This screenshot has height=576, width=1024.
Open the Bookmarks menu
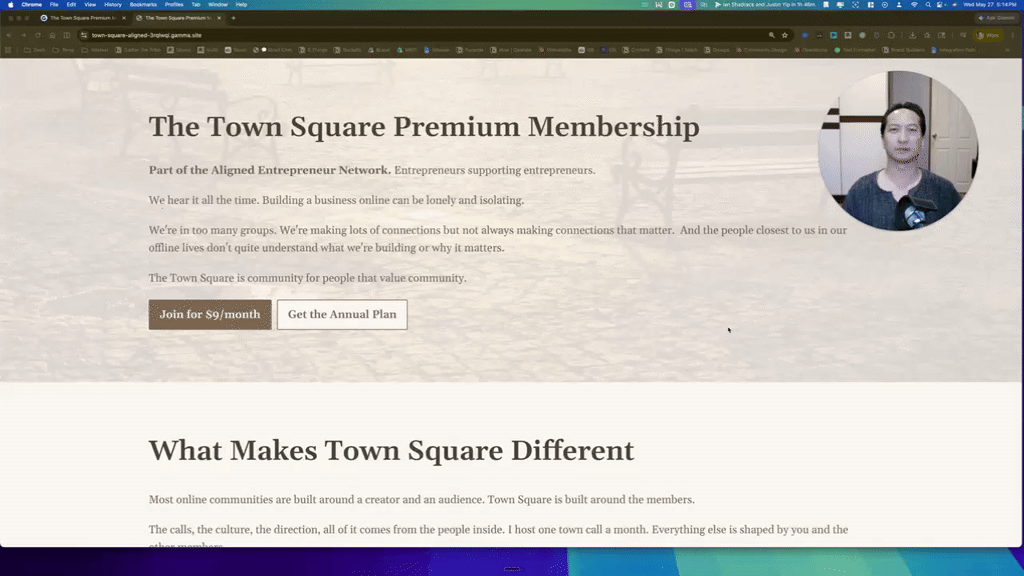[x=143, y=5]
